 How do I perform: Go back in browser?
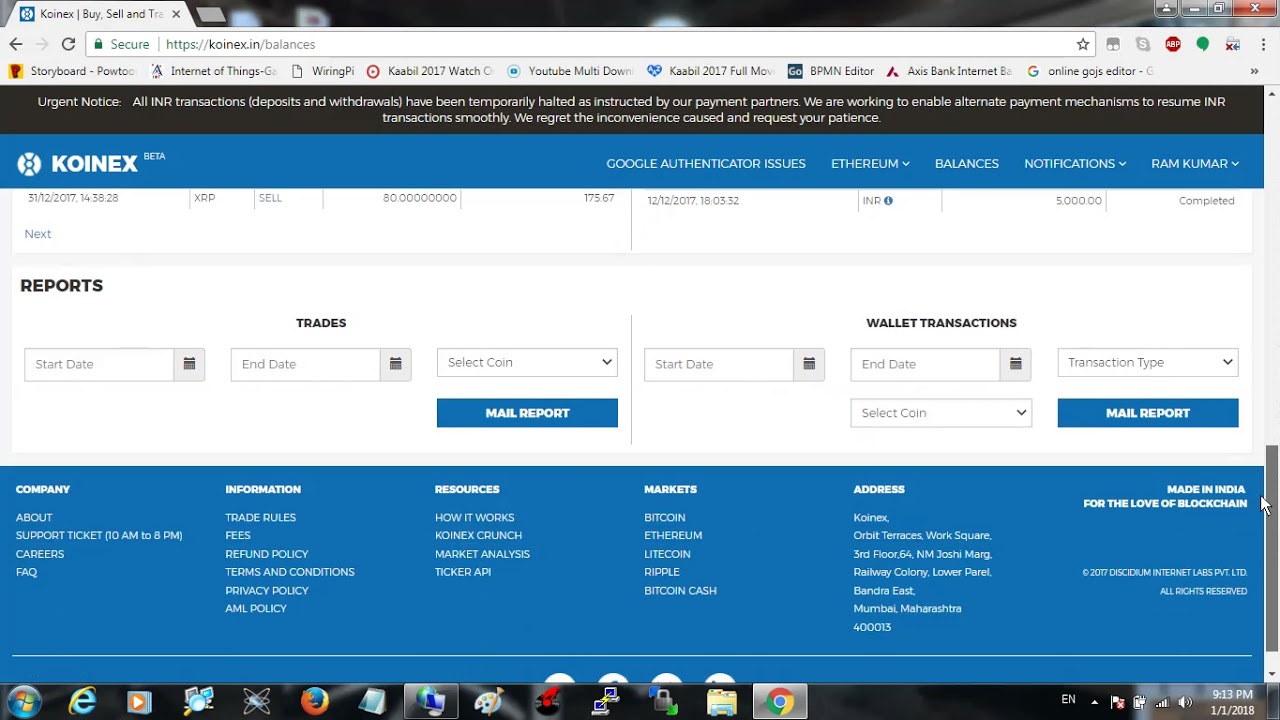(x=16, y=44)
